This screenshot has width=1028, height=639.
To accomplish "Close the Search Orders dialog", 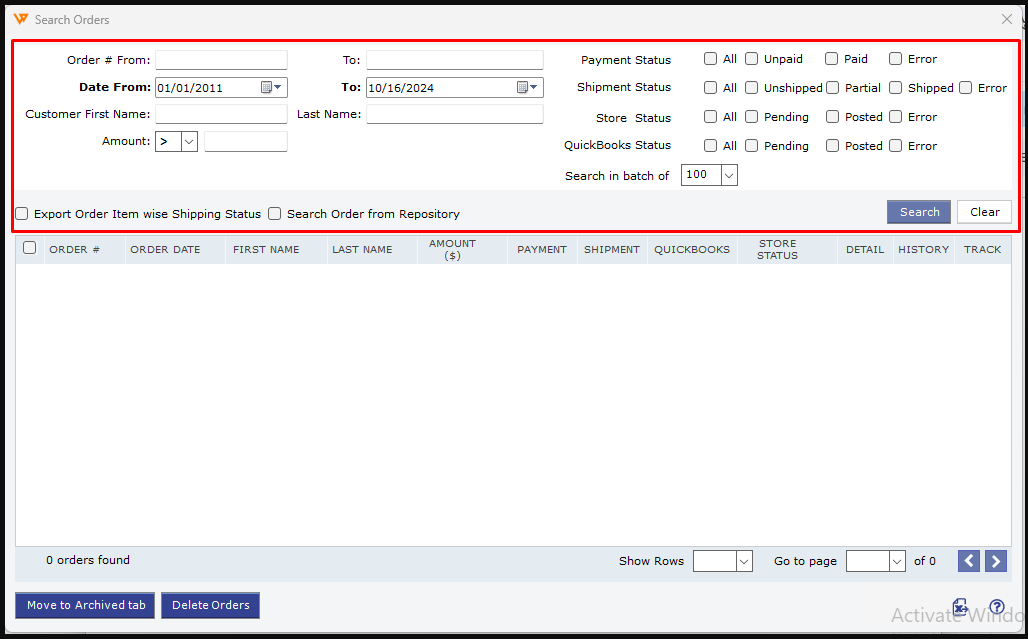I will tap(1007, 19).
